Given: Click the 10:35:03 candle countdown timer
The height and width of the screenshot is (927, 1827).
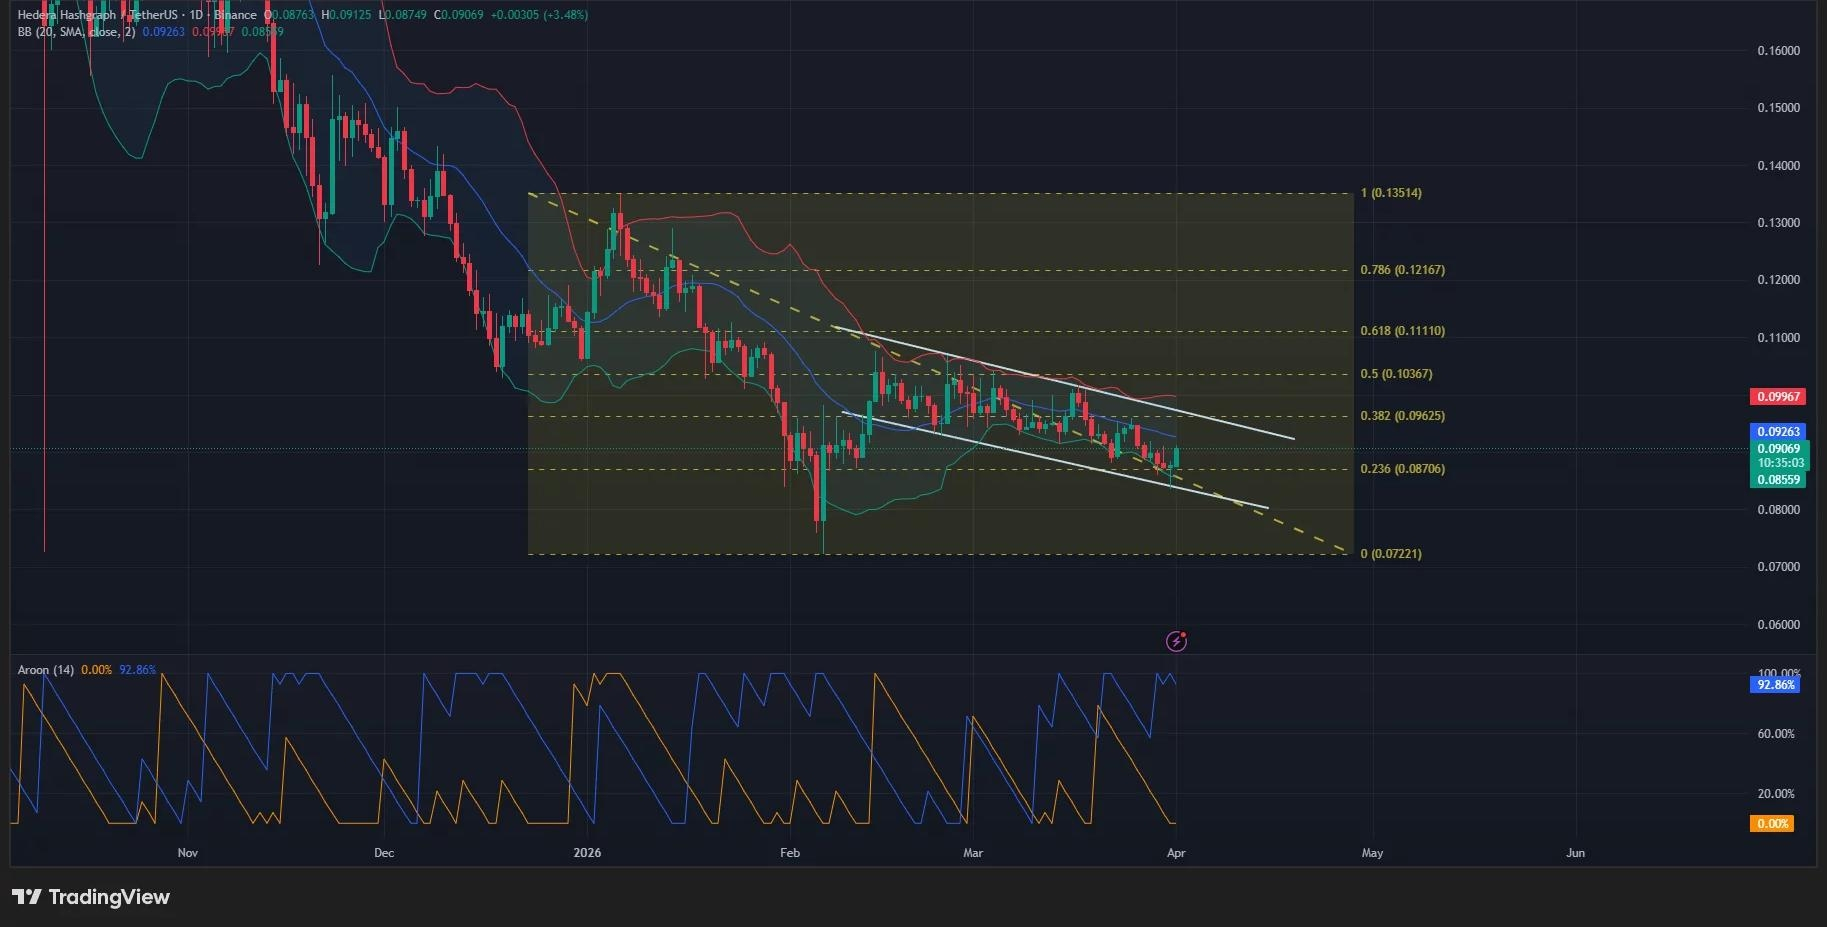Looking at the screenshot, I should coord(1778,463).
